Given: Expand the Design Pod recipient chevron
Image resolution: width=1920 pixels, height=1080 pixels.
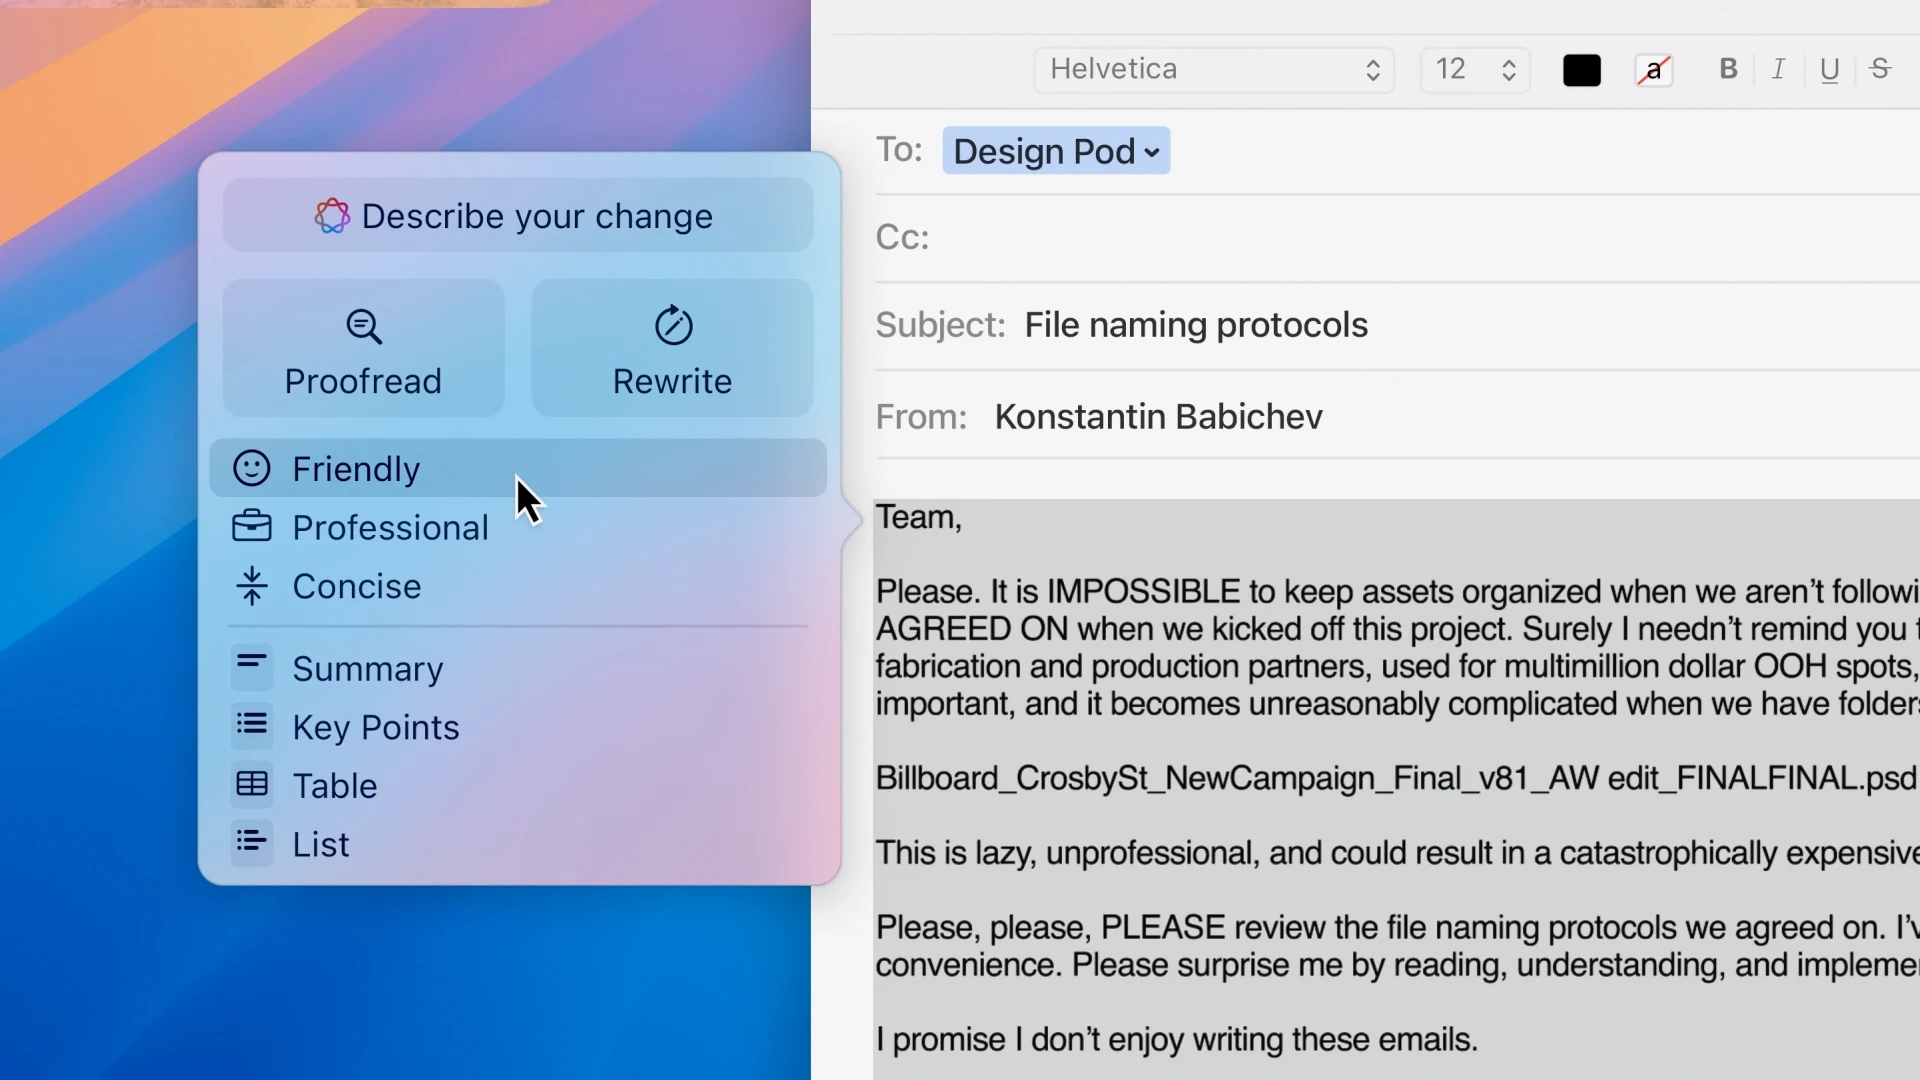Looking at the screenshot, I should [x=1152, y=152].
